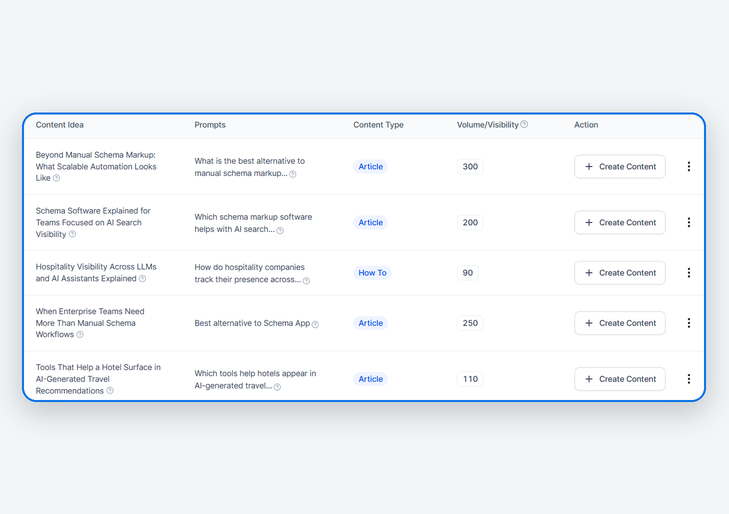
Task: Click the volume value 300
Action: pyautogui.click(x=470, y=166)
